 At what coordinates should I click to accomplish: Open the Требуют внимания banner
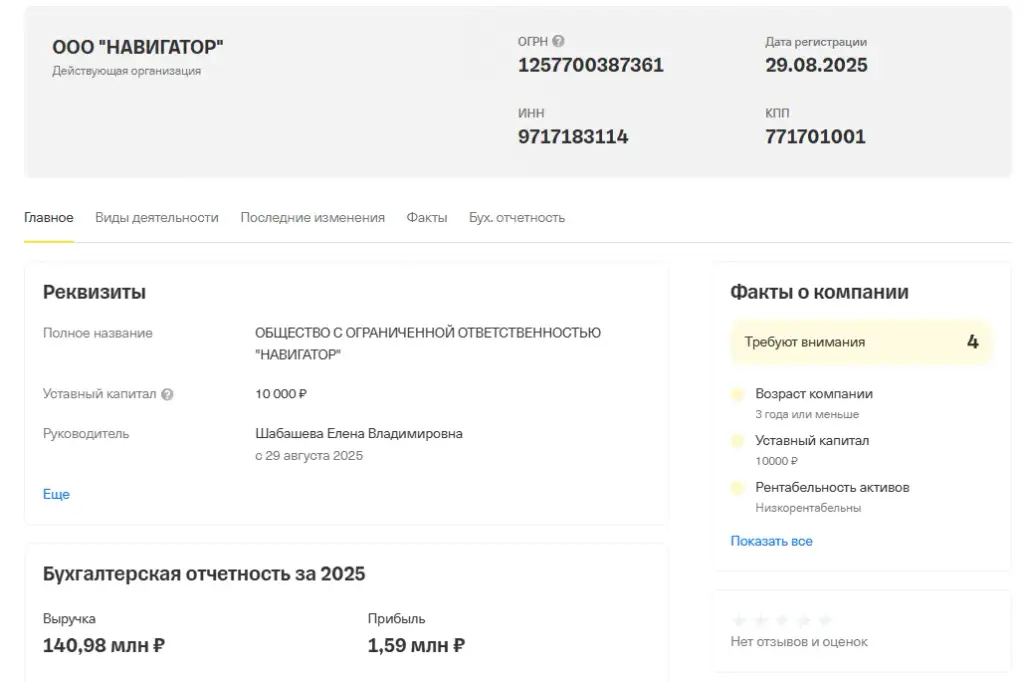(861, 342)
